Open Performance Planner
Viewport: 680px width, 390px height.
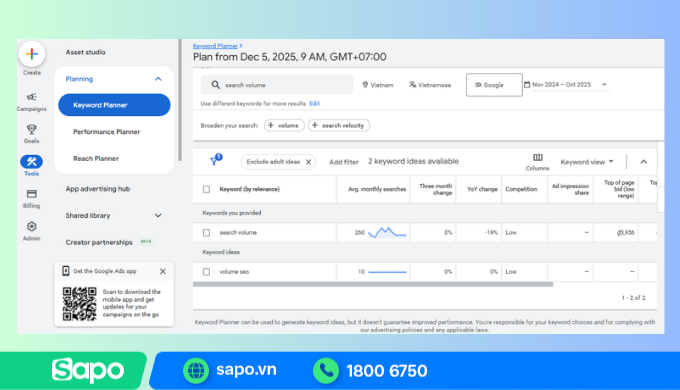tap(106, 132)
